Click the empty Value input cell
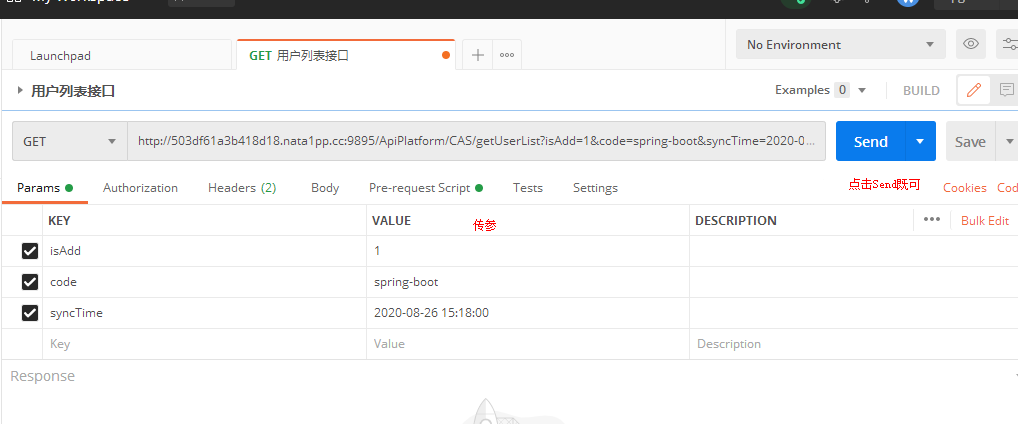Image resolution: width=1018 pixels, height=424 pixels. (x=528, y=344)
